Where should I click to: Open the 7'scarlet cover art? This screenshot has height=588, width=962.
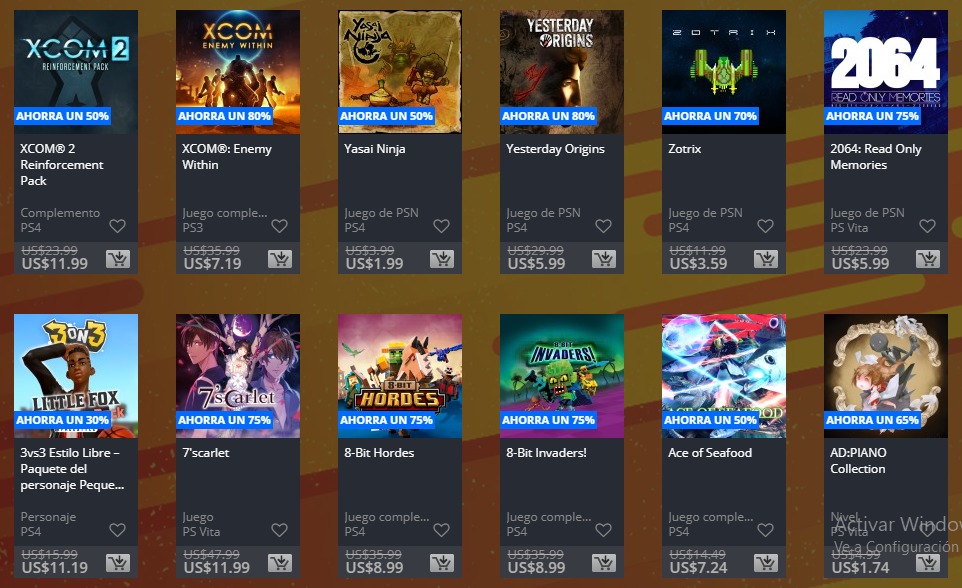(x=237, y=376)
